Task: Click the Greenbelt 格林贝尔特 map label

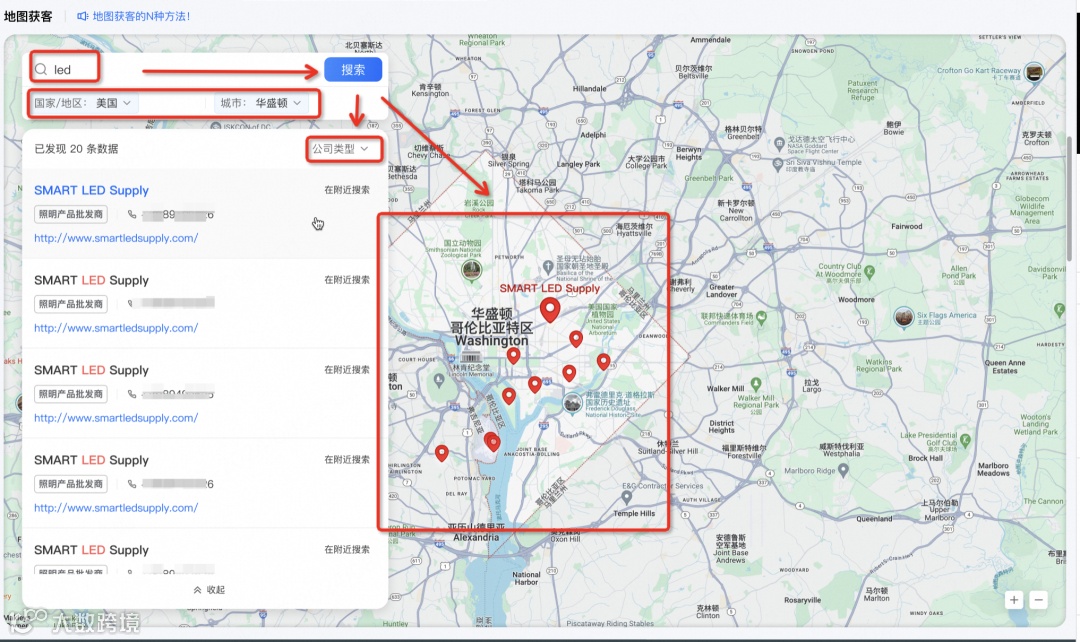Action: pos(743,132)
